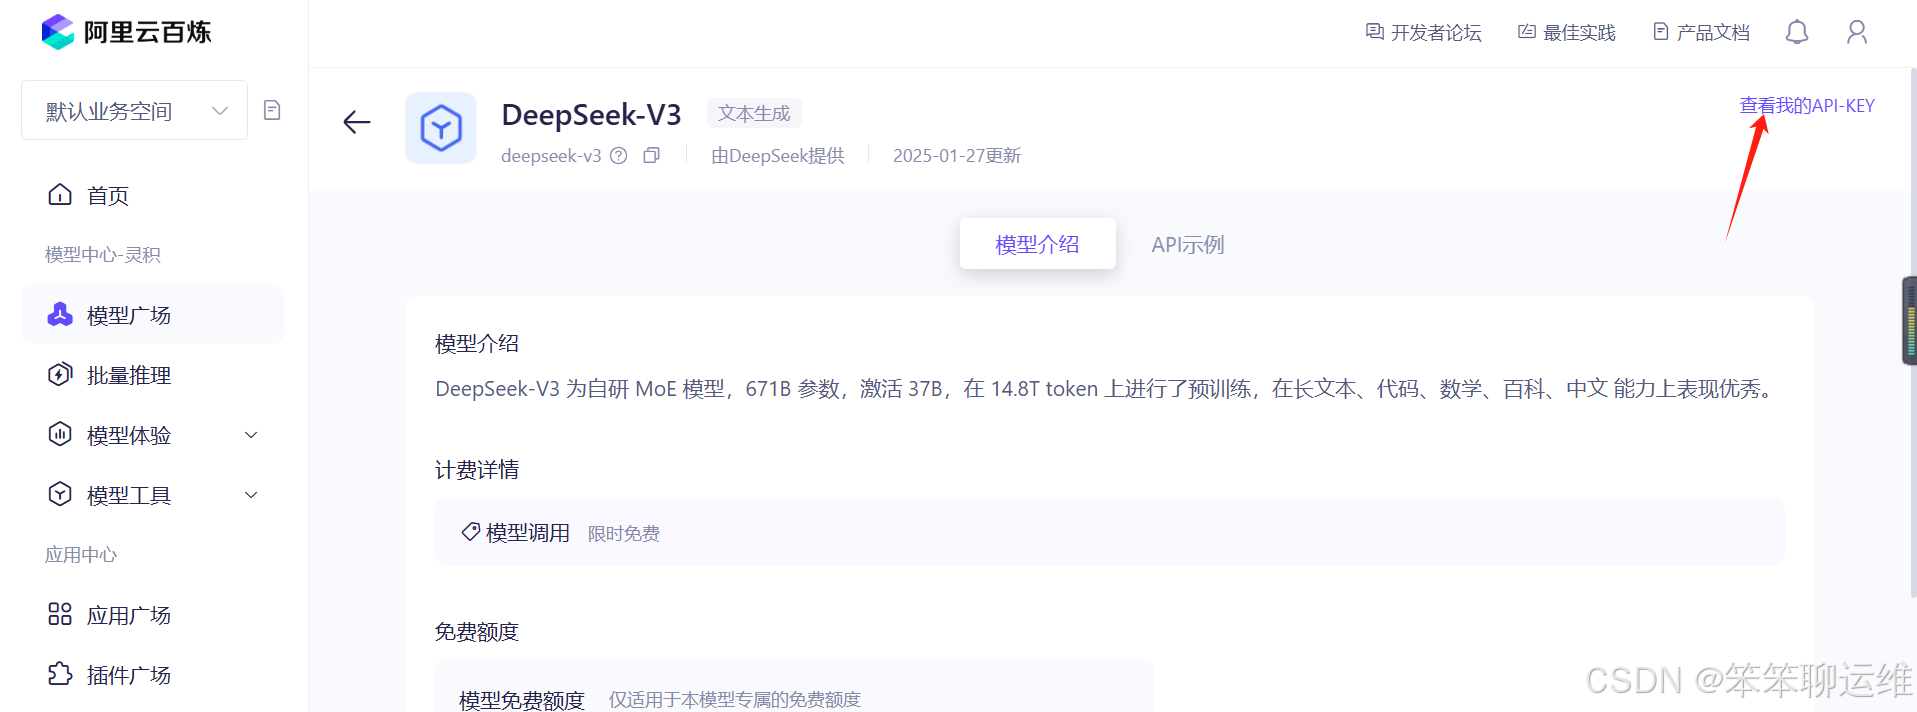Open the user account icon
1917x712 pixels.
coord(1857,33)
